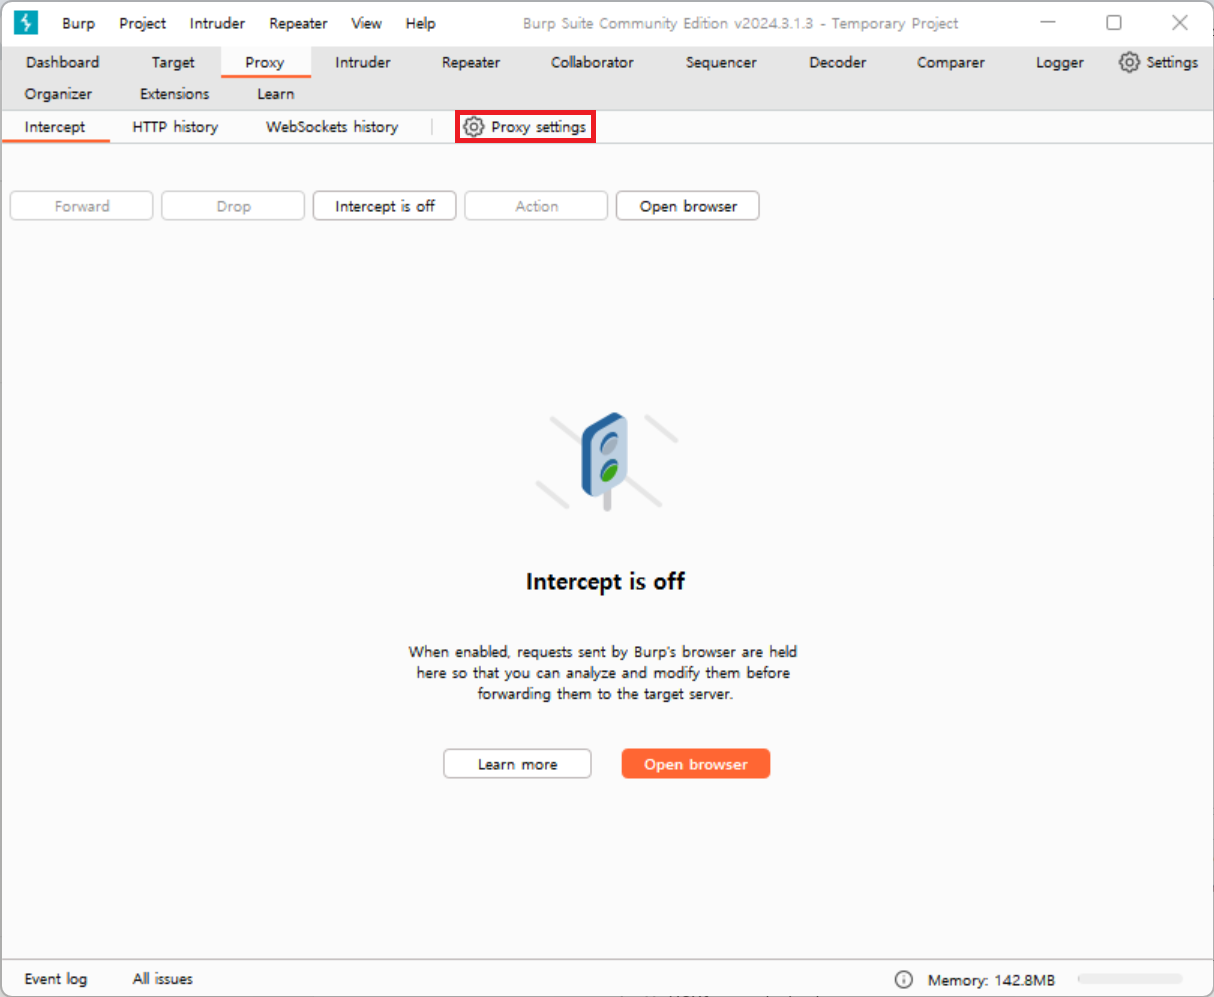The width and height of the screenshot is (1214, 997).
Task: Open the Repeater menu in menu bar
Action: click(298, 23)
